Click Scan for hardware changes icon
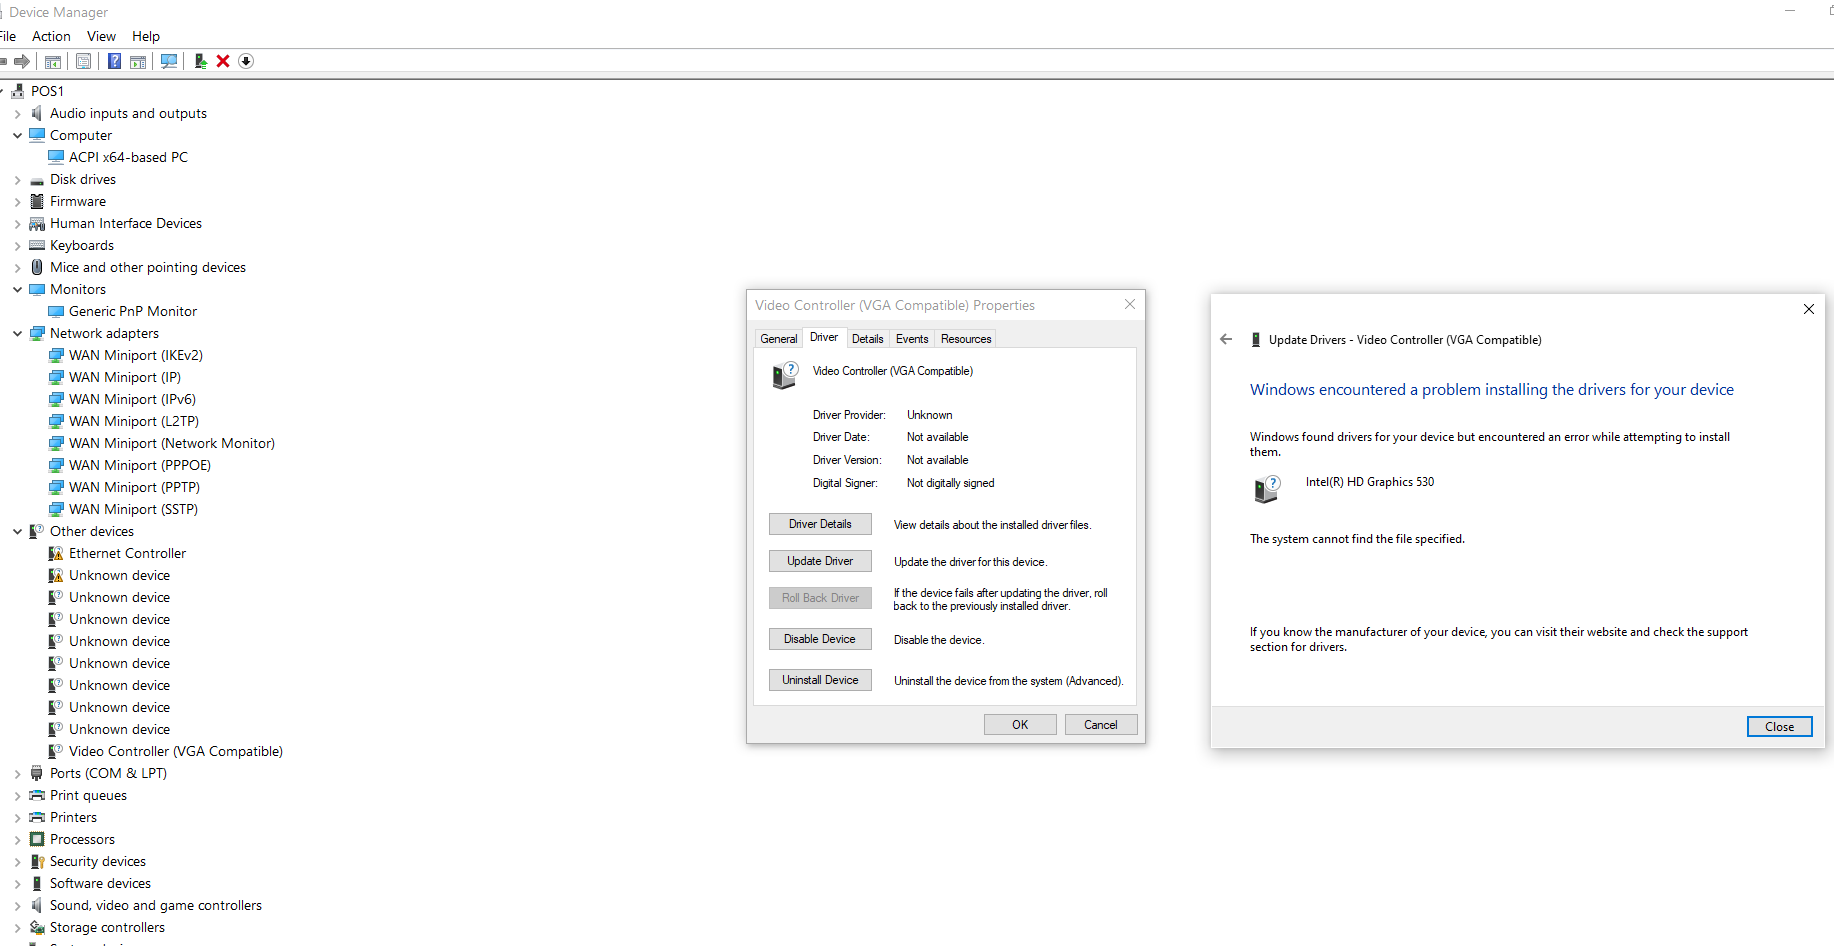Image resolution: width=1834 pixels, height=946 pixels. [x=169, y=62]
